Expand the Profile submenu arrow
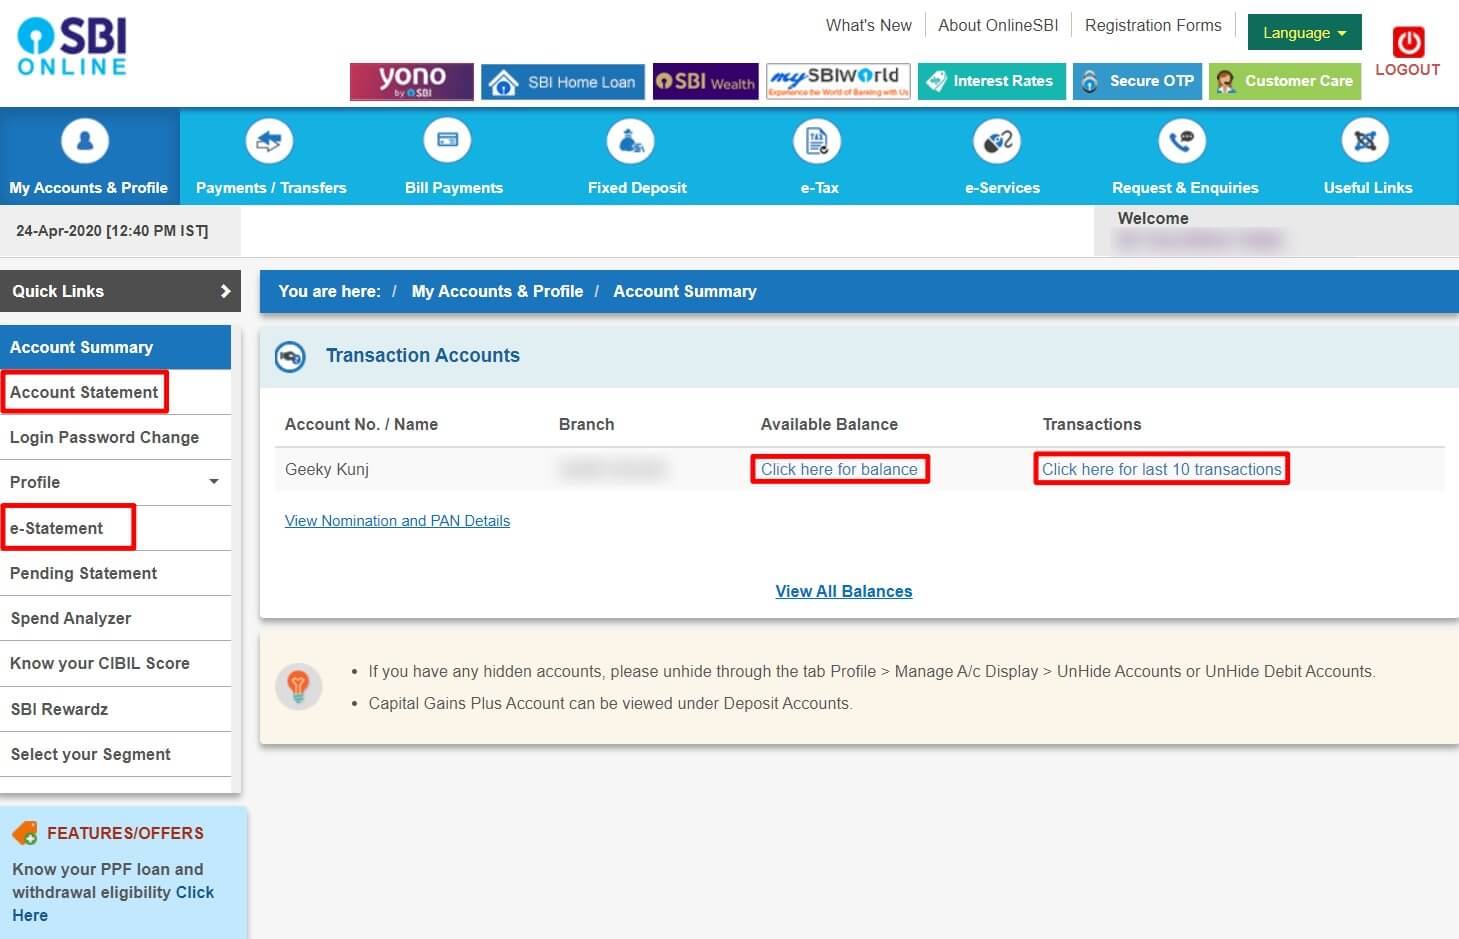The height and width of the screenshot is (939, 1459). [214, 481]
